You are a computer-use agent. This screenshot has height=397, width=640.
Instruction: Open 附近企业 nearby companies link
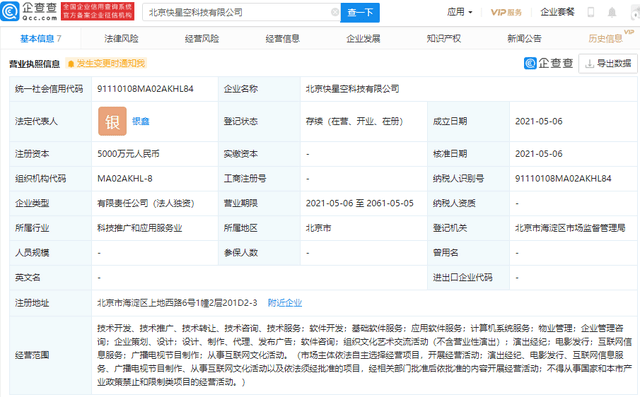tap(285, 303)
